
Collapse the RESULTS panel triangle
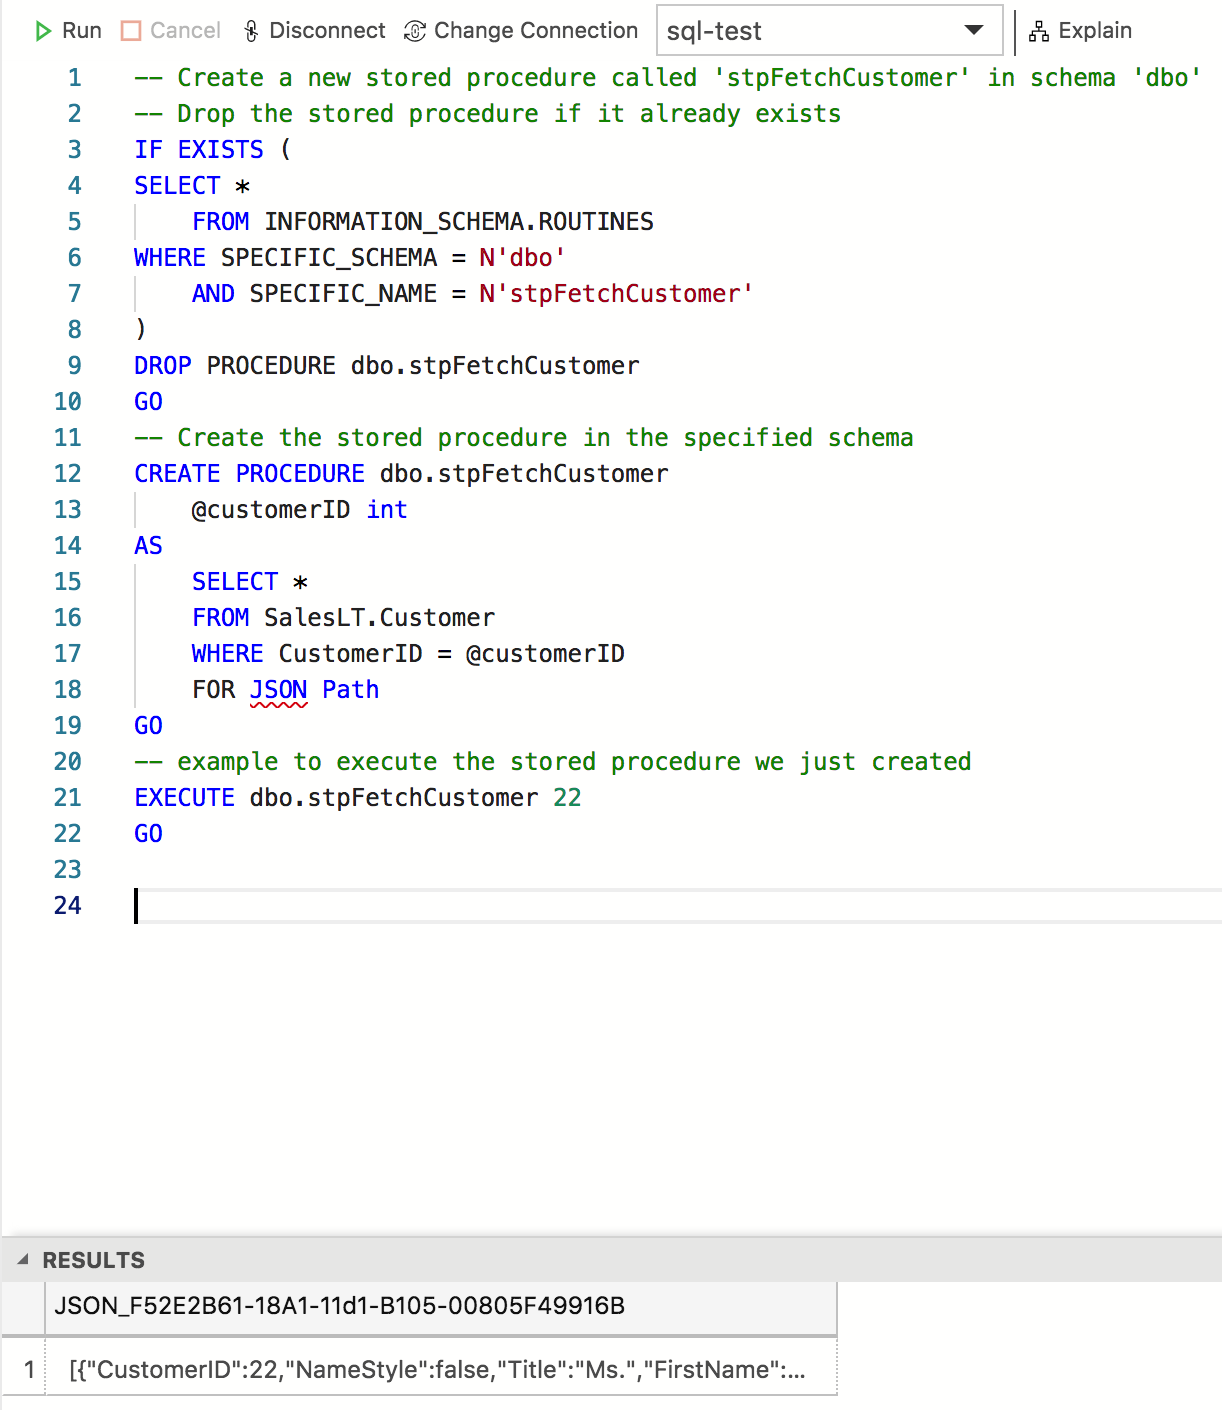[23, 1260]
